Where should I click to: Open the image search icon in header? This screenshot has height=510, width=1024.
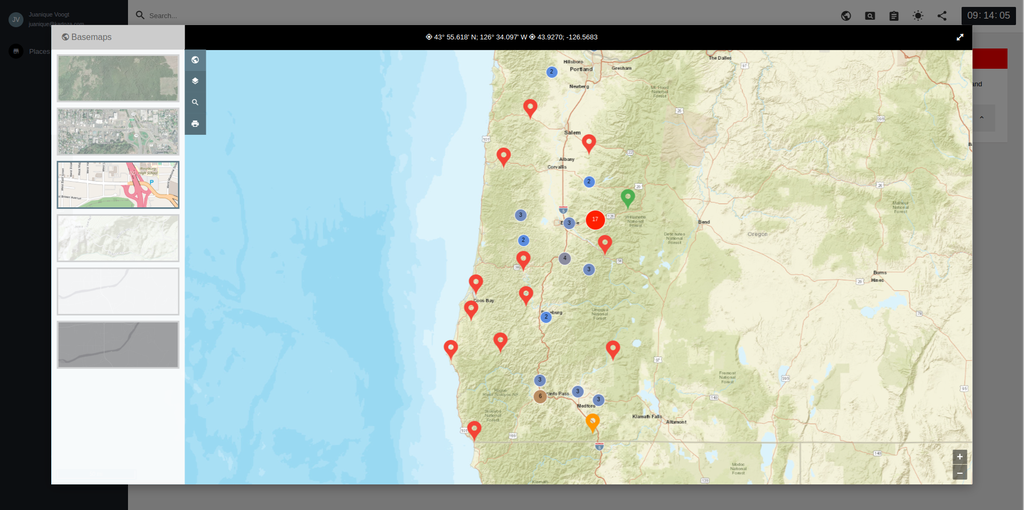[x=870, y=16]
